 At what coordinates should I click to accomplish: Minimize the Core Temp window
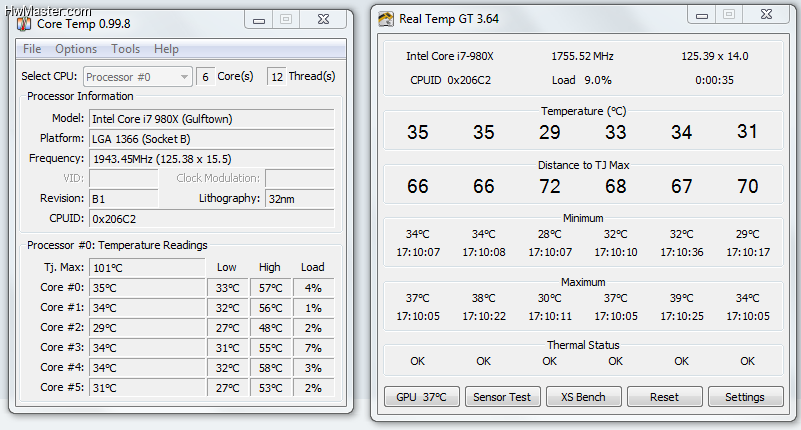pos(259,19)
